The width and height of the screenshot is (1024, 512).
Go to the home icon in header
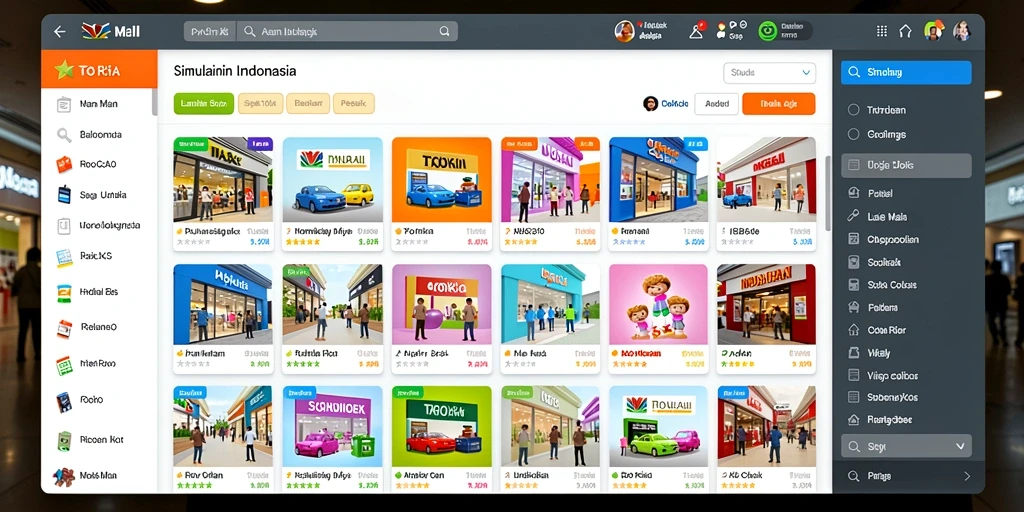pyautogui.click(x=905, y=31)
